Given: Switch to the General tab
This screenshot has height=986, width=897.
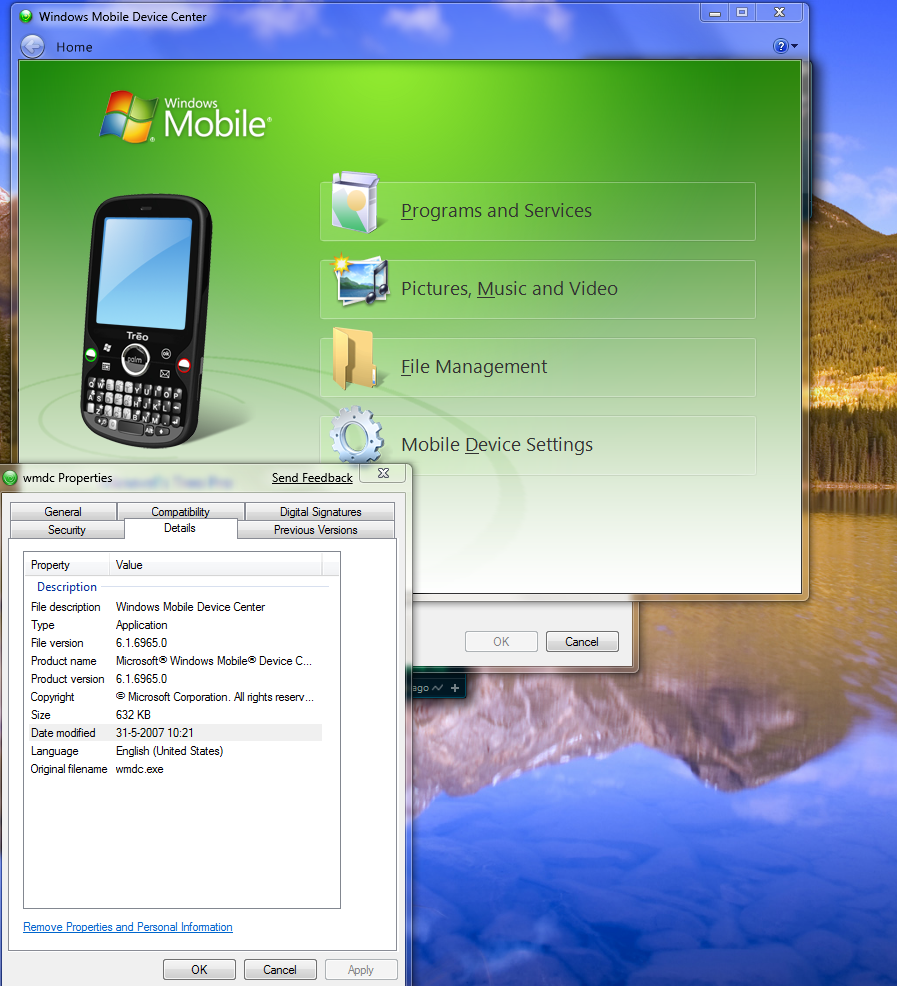Looking at the screenshot, I should pos(63,511).
